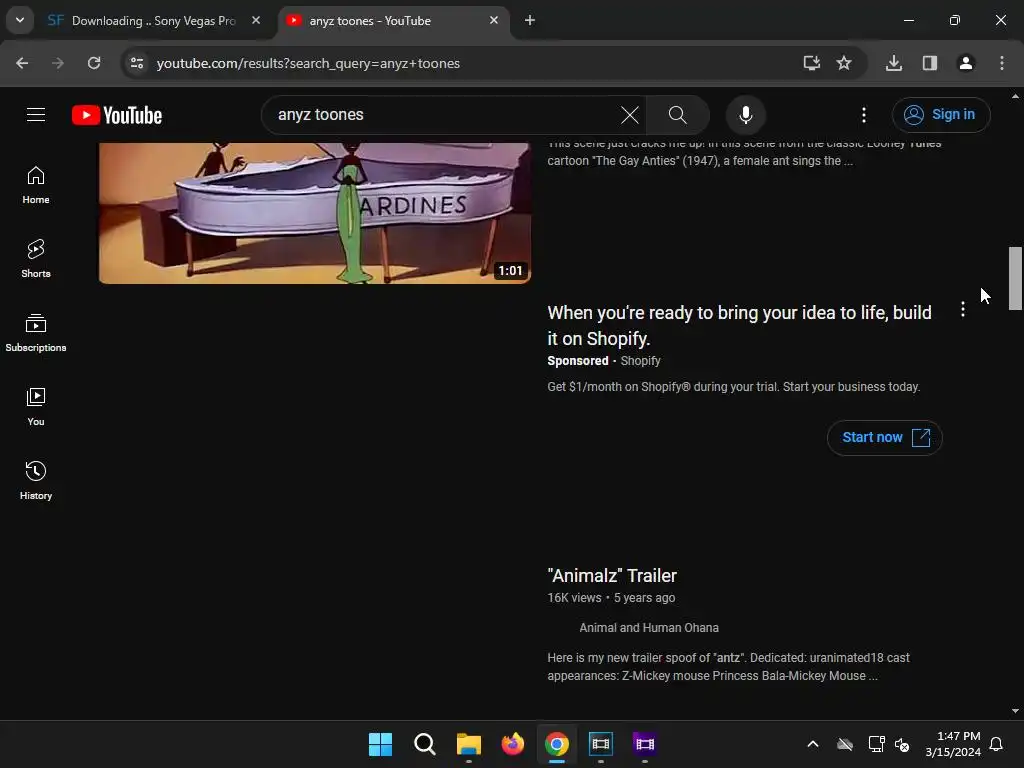Open Subscriptions in the sidebar
The height and width of the screenshot is (768, 1024).
36,332
